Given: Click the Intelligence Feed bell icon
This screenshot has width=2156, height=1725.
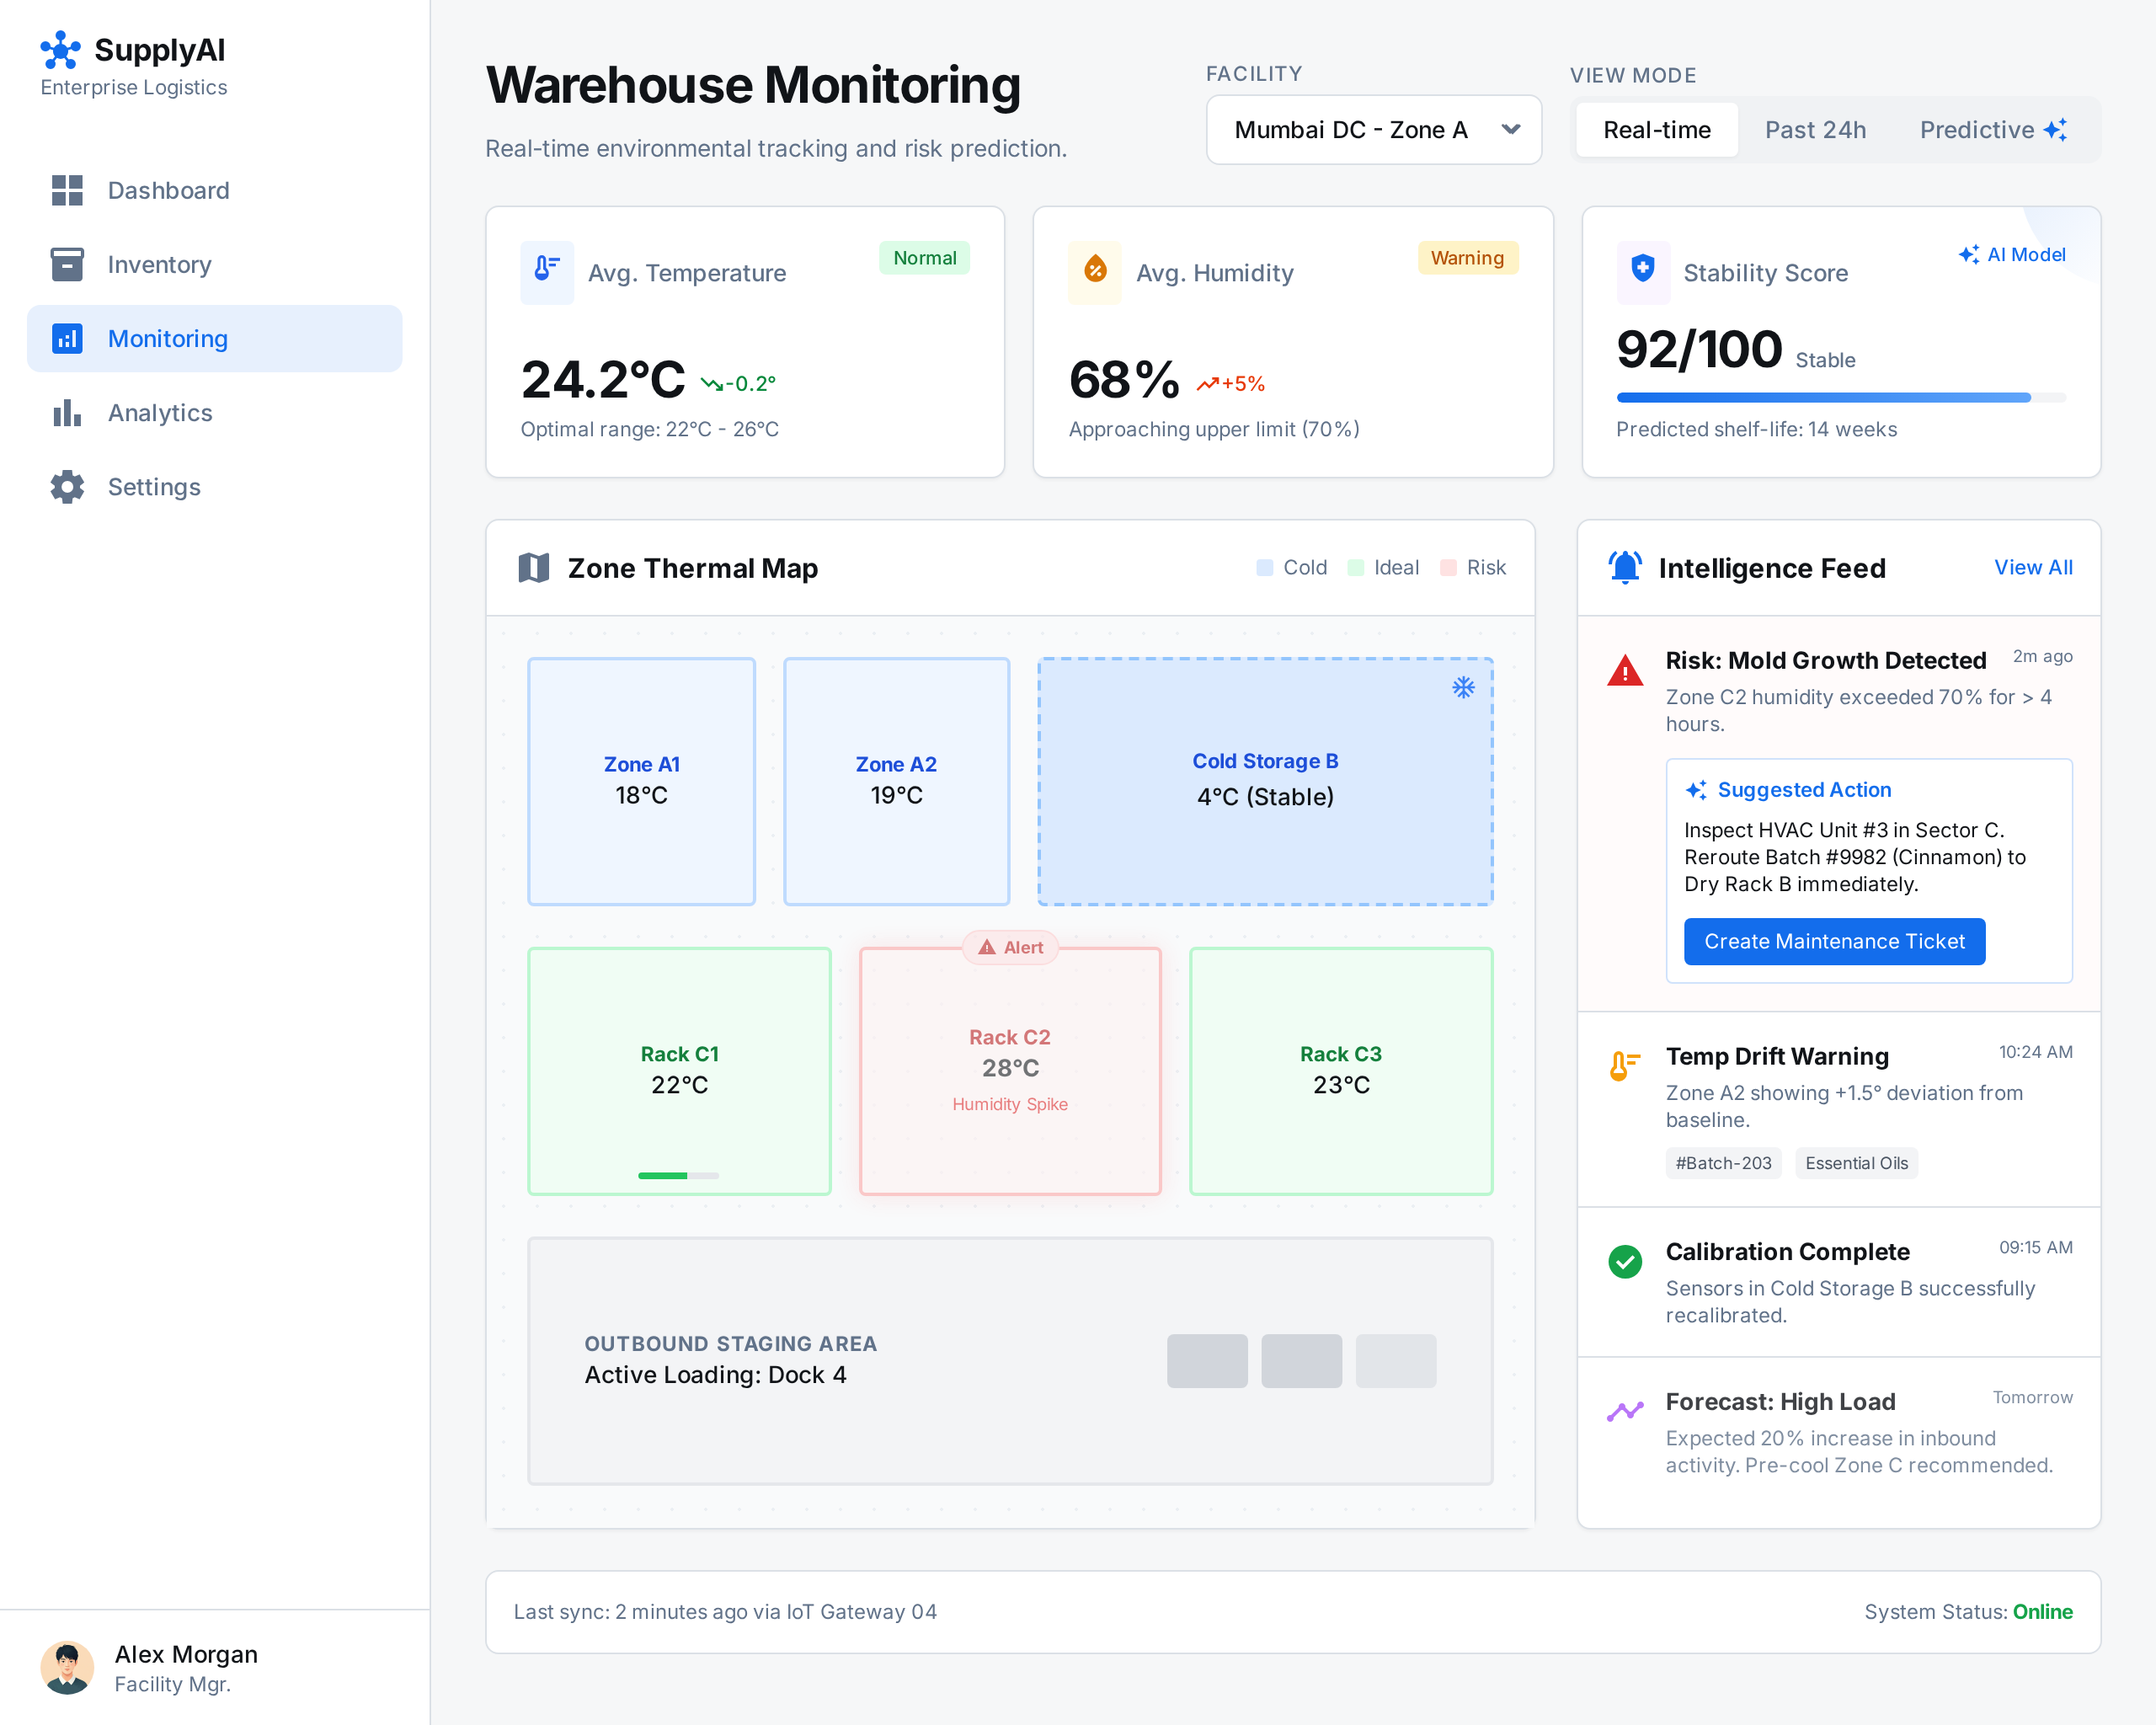Looking at the screenshot, I should tap(1625, 567).
